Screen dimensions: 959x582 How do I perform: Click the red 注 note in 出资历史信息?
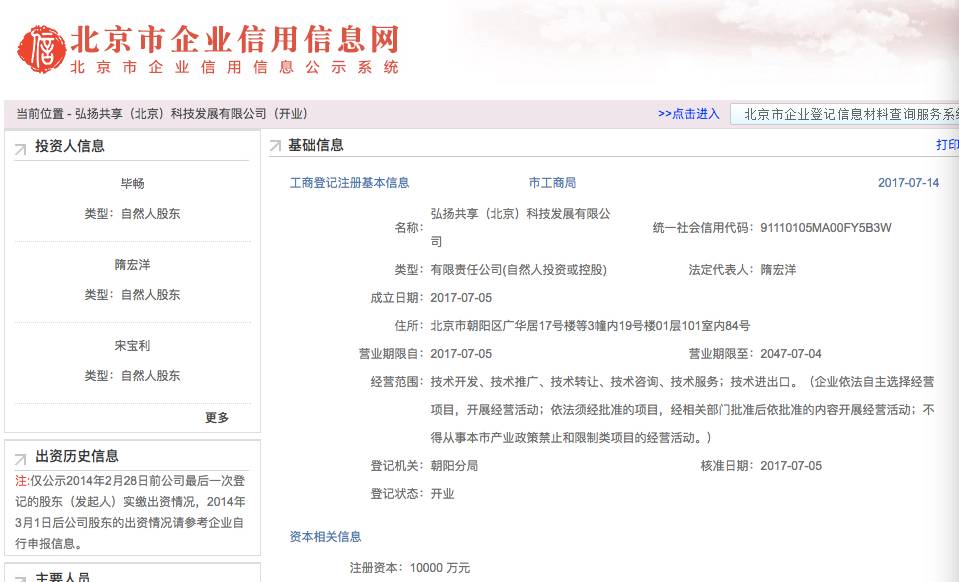pyautogui.click(x=22, y=481)
